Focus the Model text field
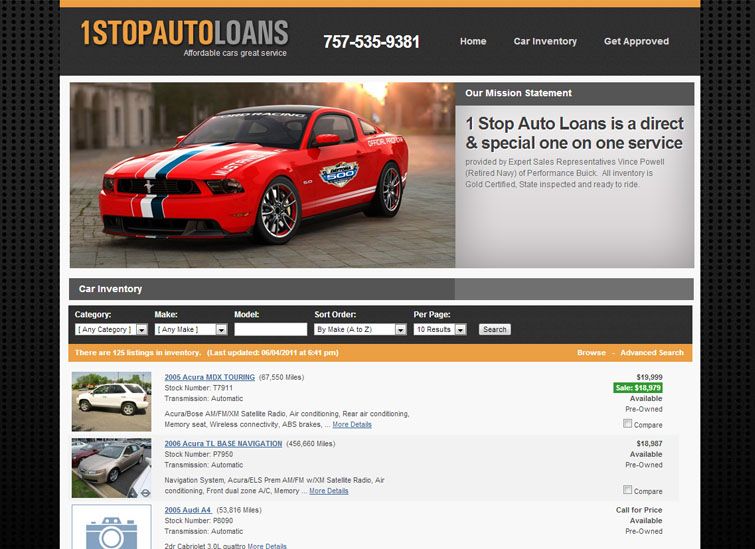This screenshot has width=755, height=549. (x=270, y=329)
